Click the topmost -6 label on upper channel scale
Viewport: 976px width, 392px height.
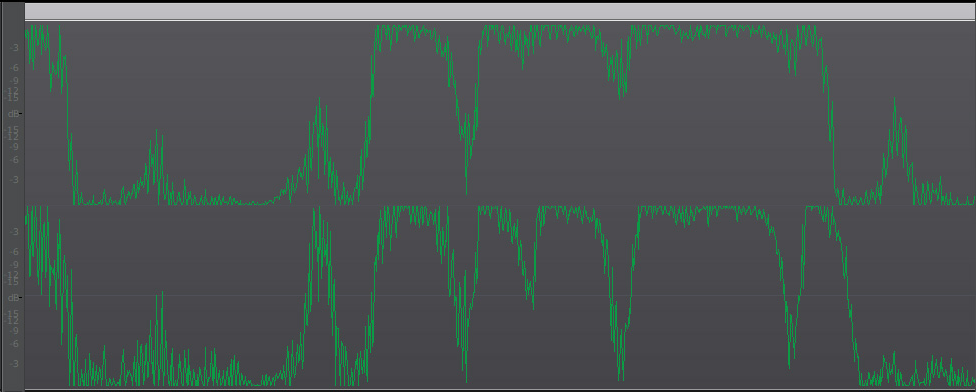coord(14,68)
